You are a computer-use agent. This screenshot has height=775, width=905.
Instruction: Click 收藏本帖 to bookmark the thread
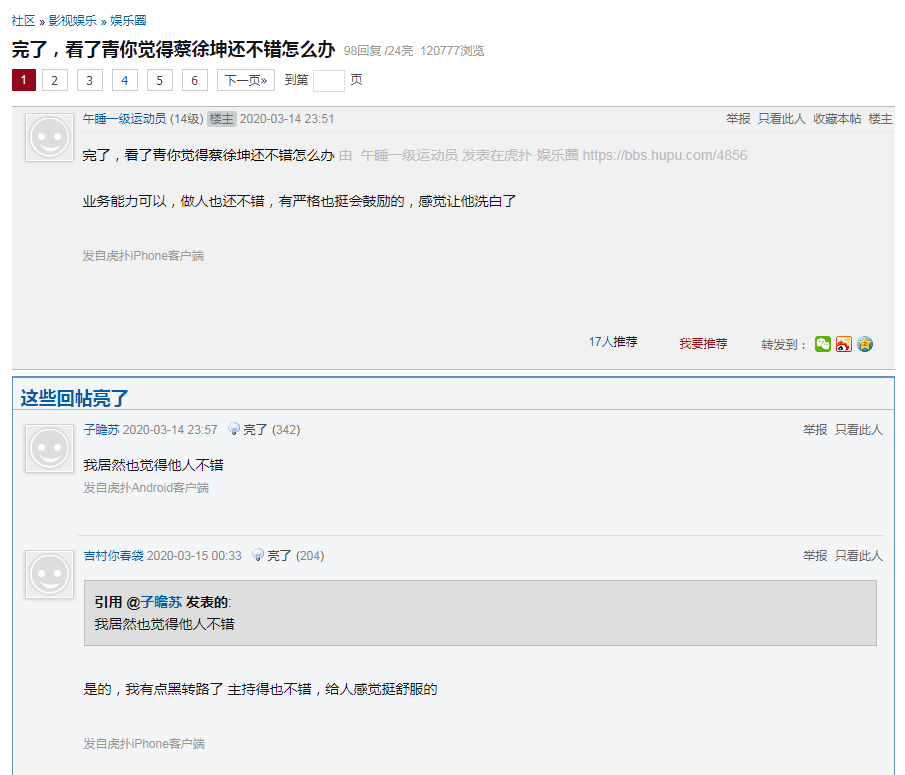pyautogui.click(x=837, y=119)
